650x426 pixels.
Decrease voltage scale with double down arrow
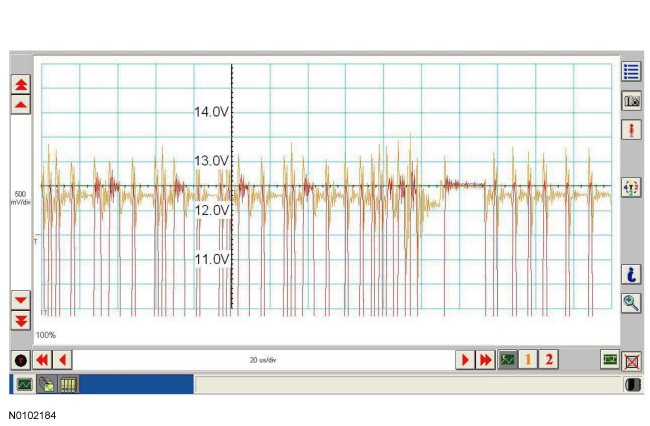click(x=21, y=319)
